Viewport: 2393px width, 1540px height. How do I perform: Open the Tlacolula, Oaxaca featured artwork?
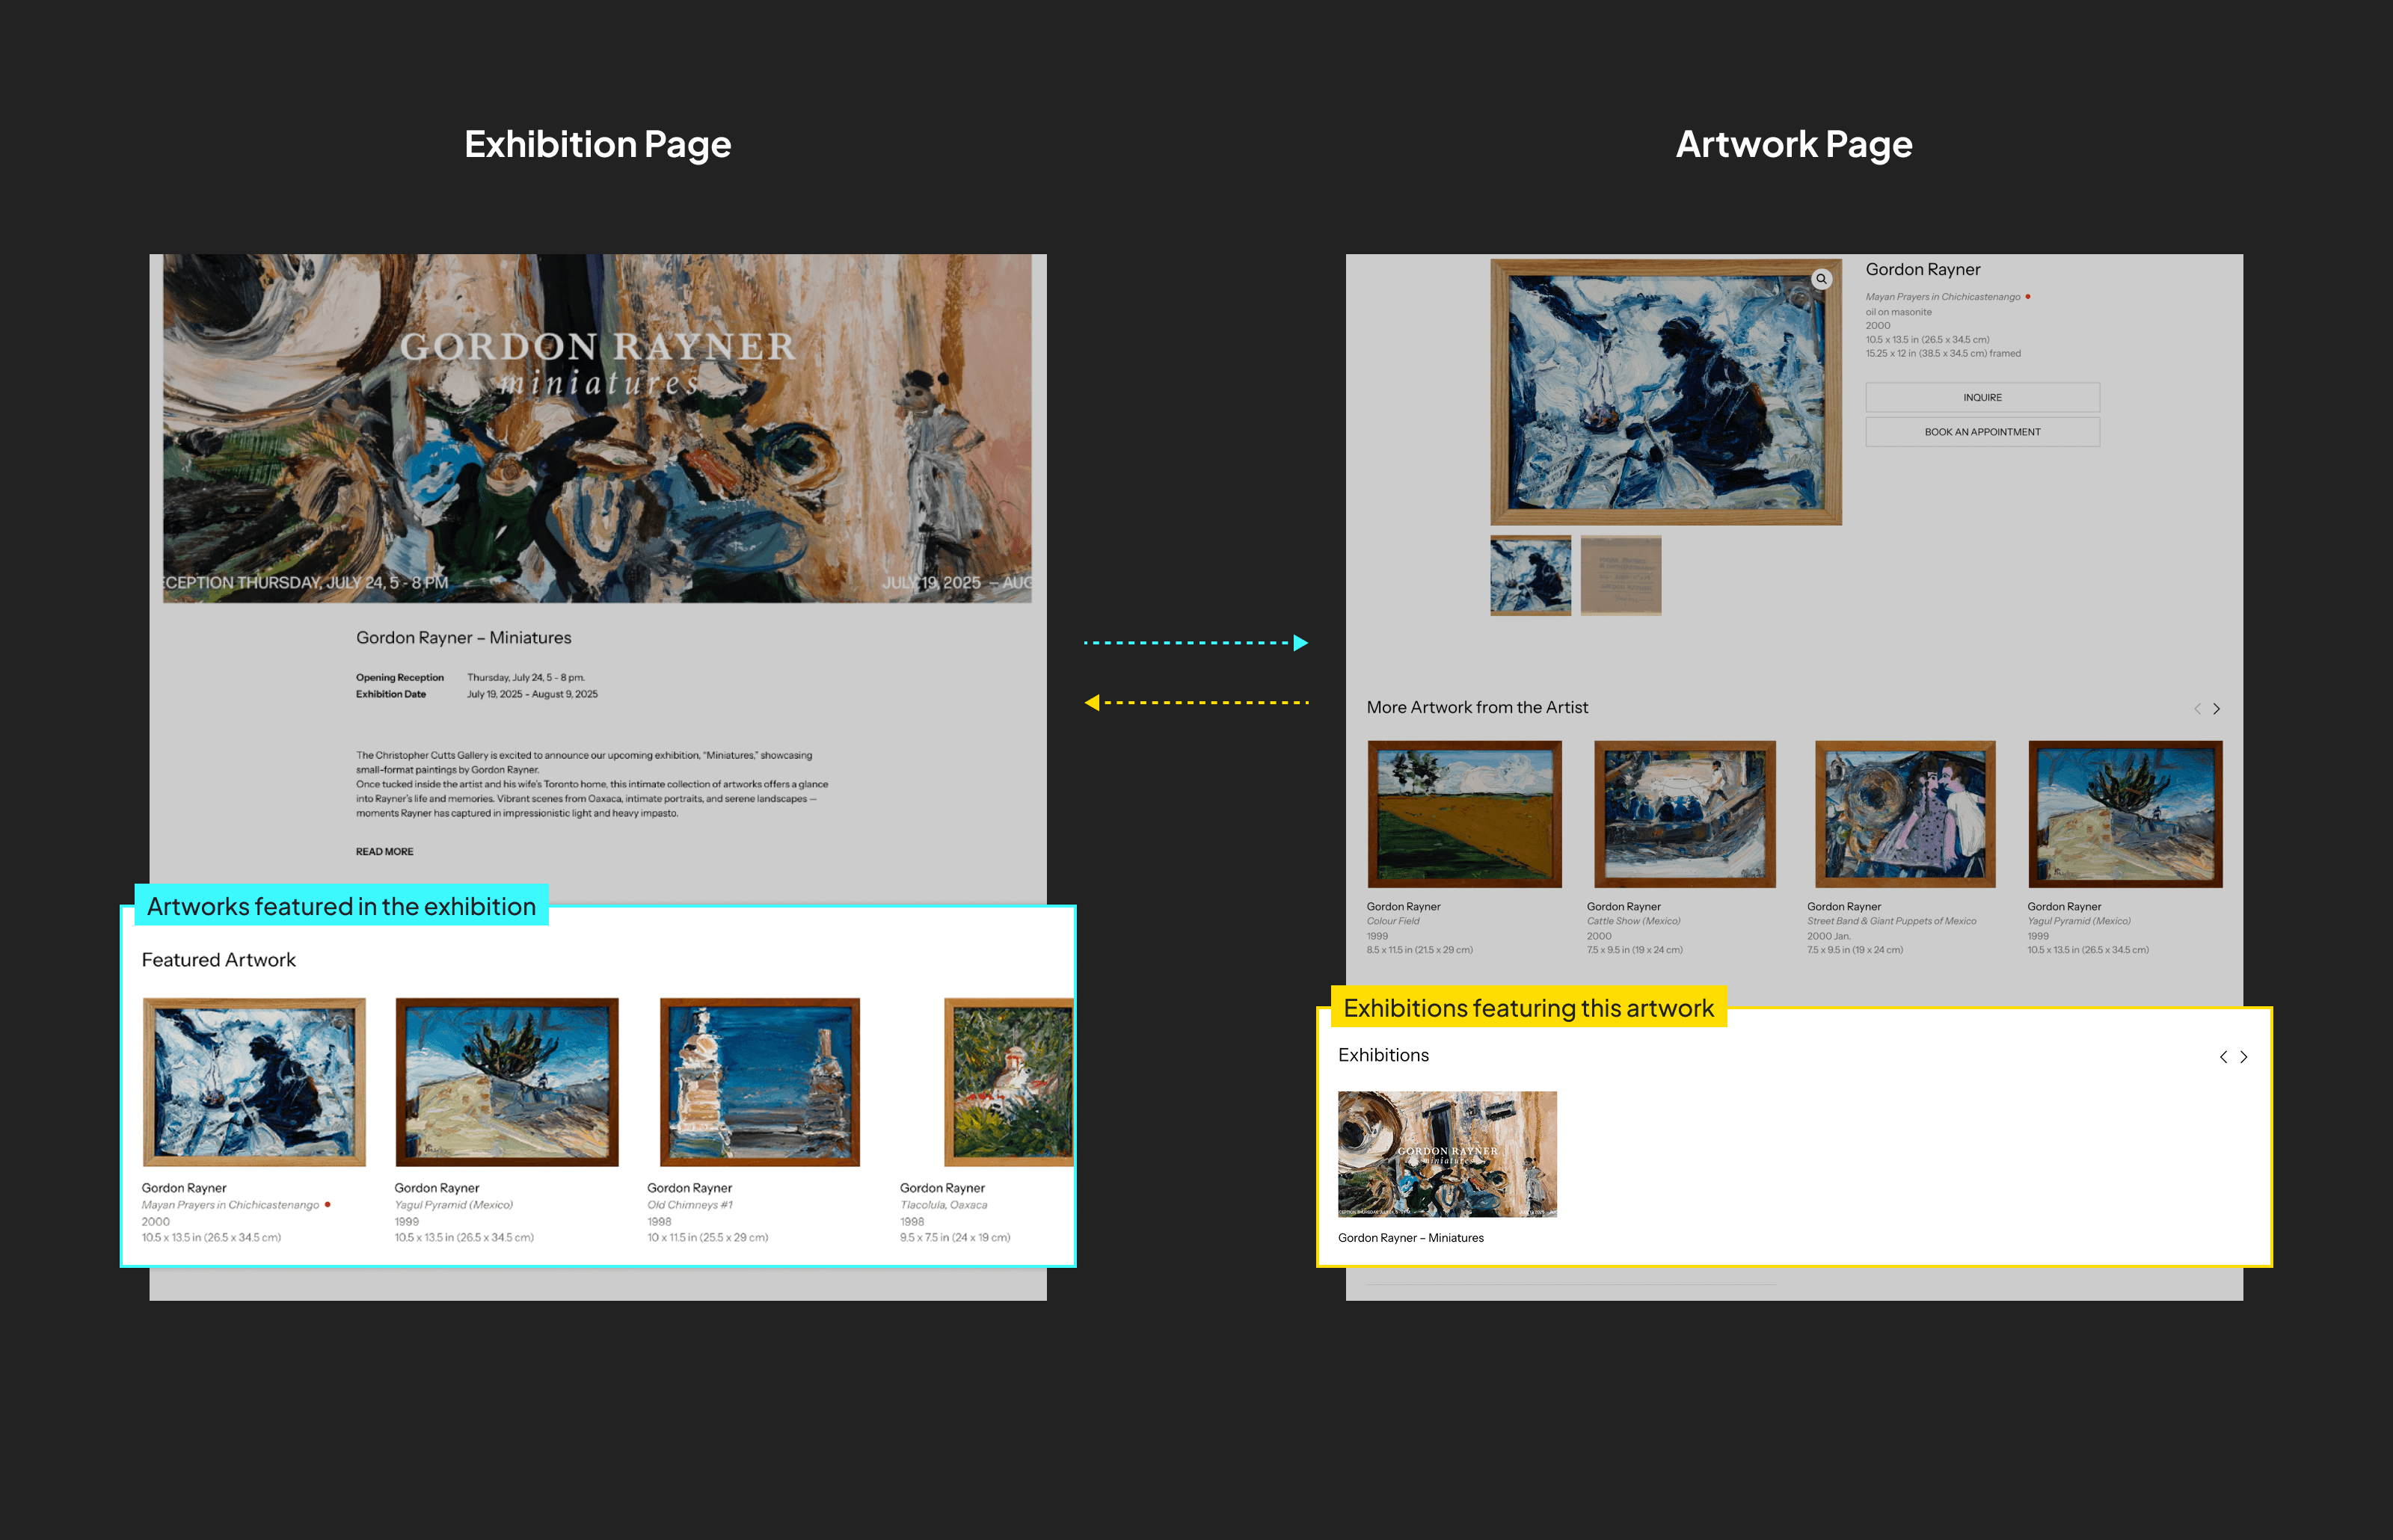[x=1008, y=1082]
